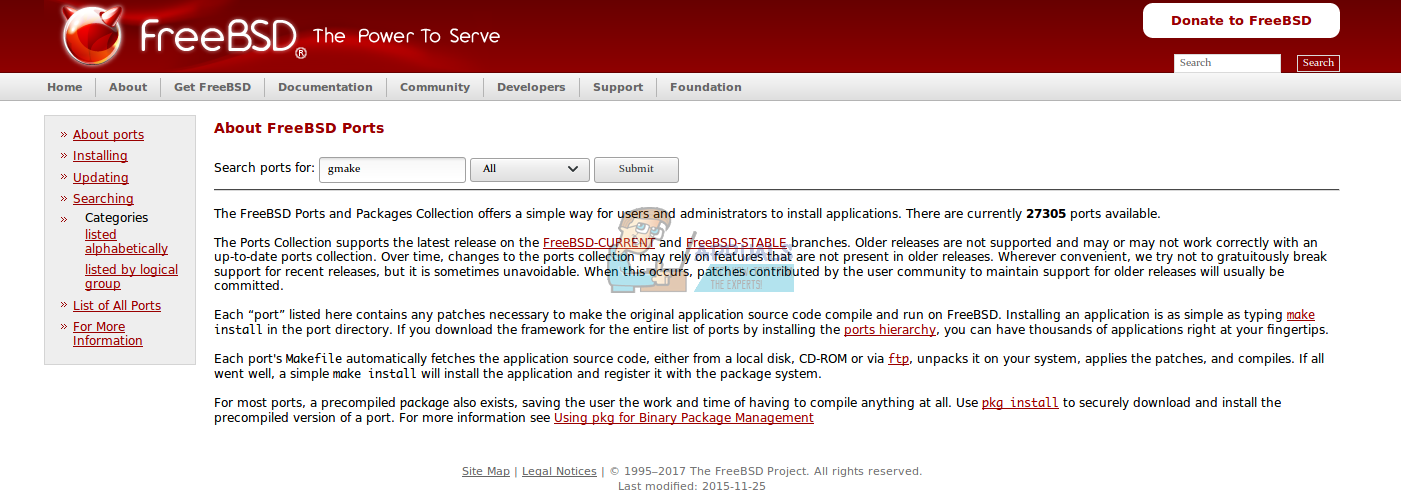Open Using pkg for Binary Package Management
The width and height of the screenshot is (1401, 499).
684,418
